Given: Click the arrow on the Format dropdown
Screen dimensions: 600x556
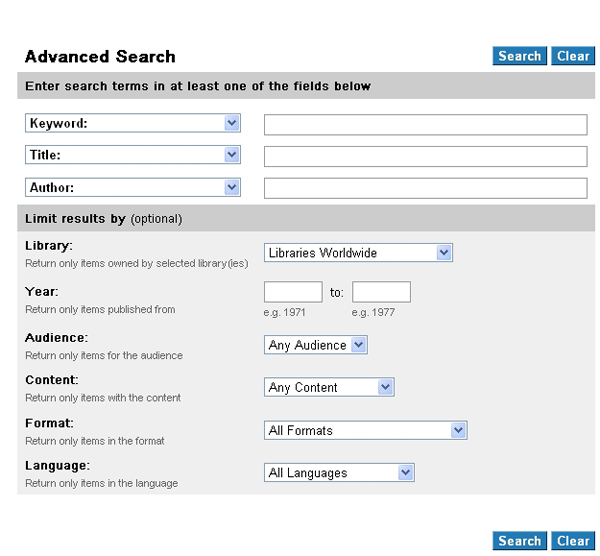Looking at the screenshot, I should pos(458,430).
